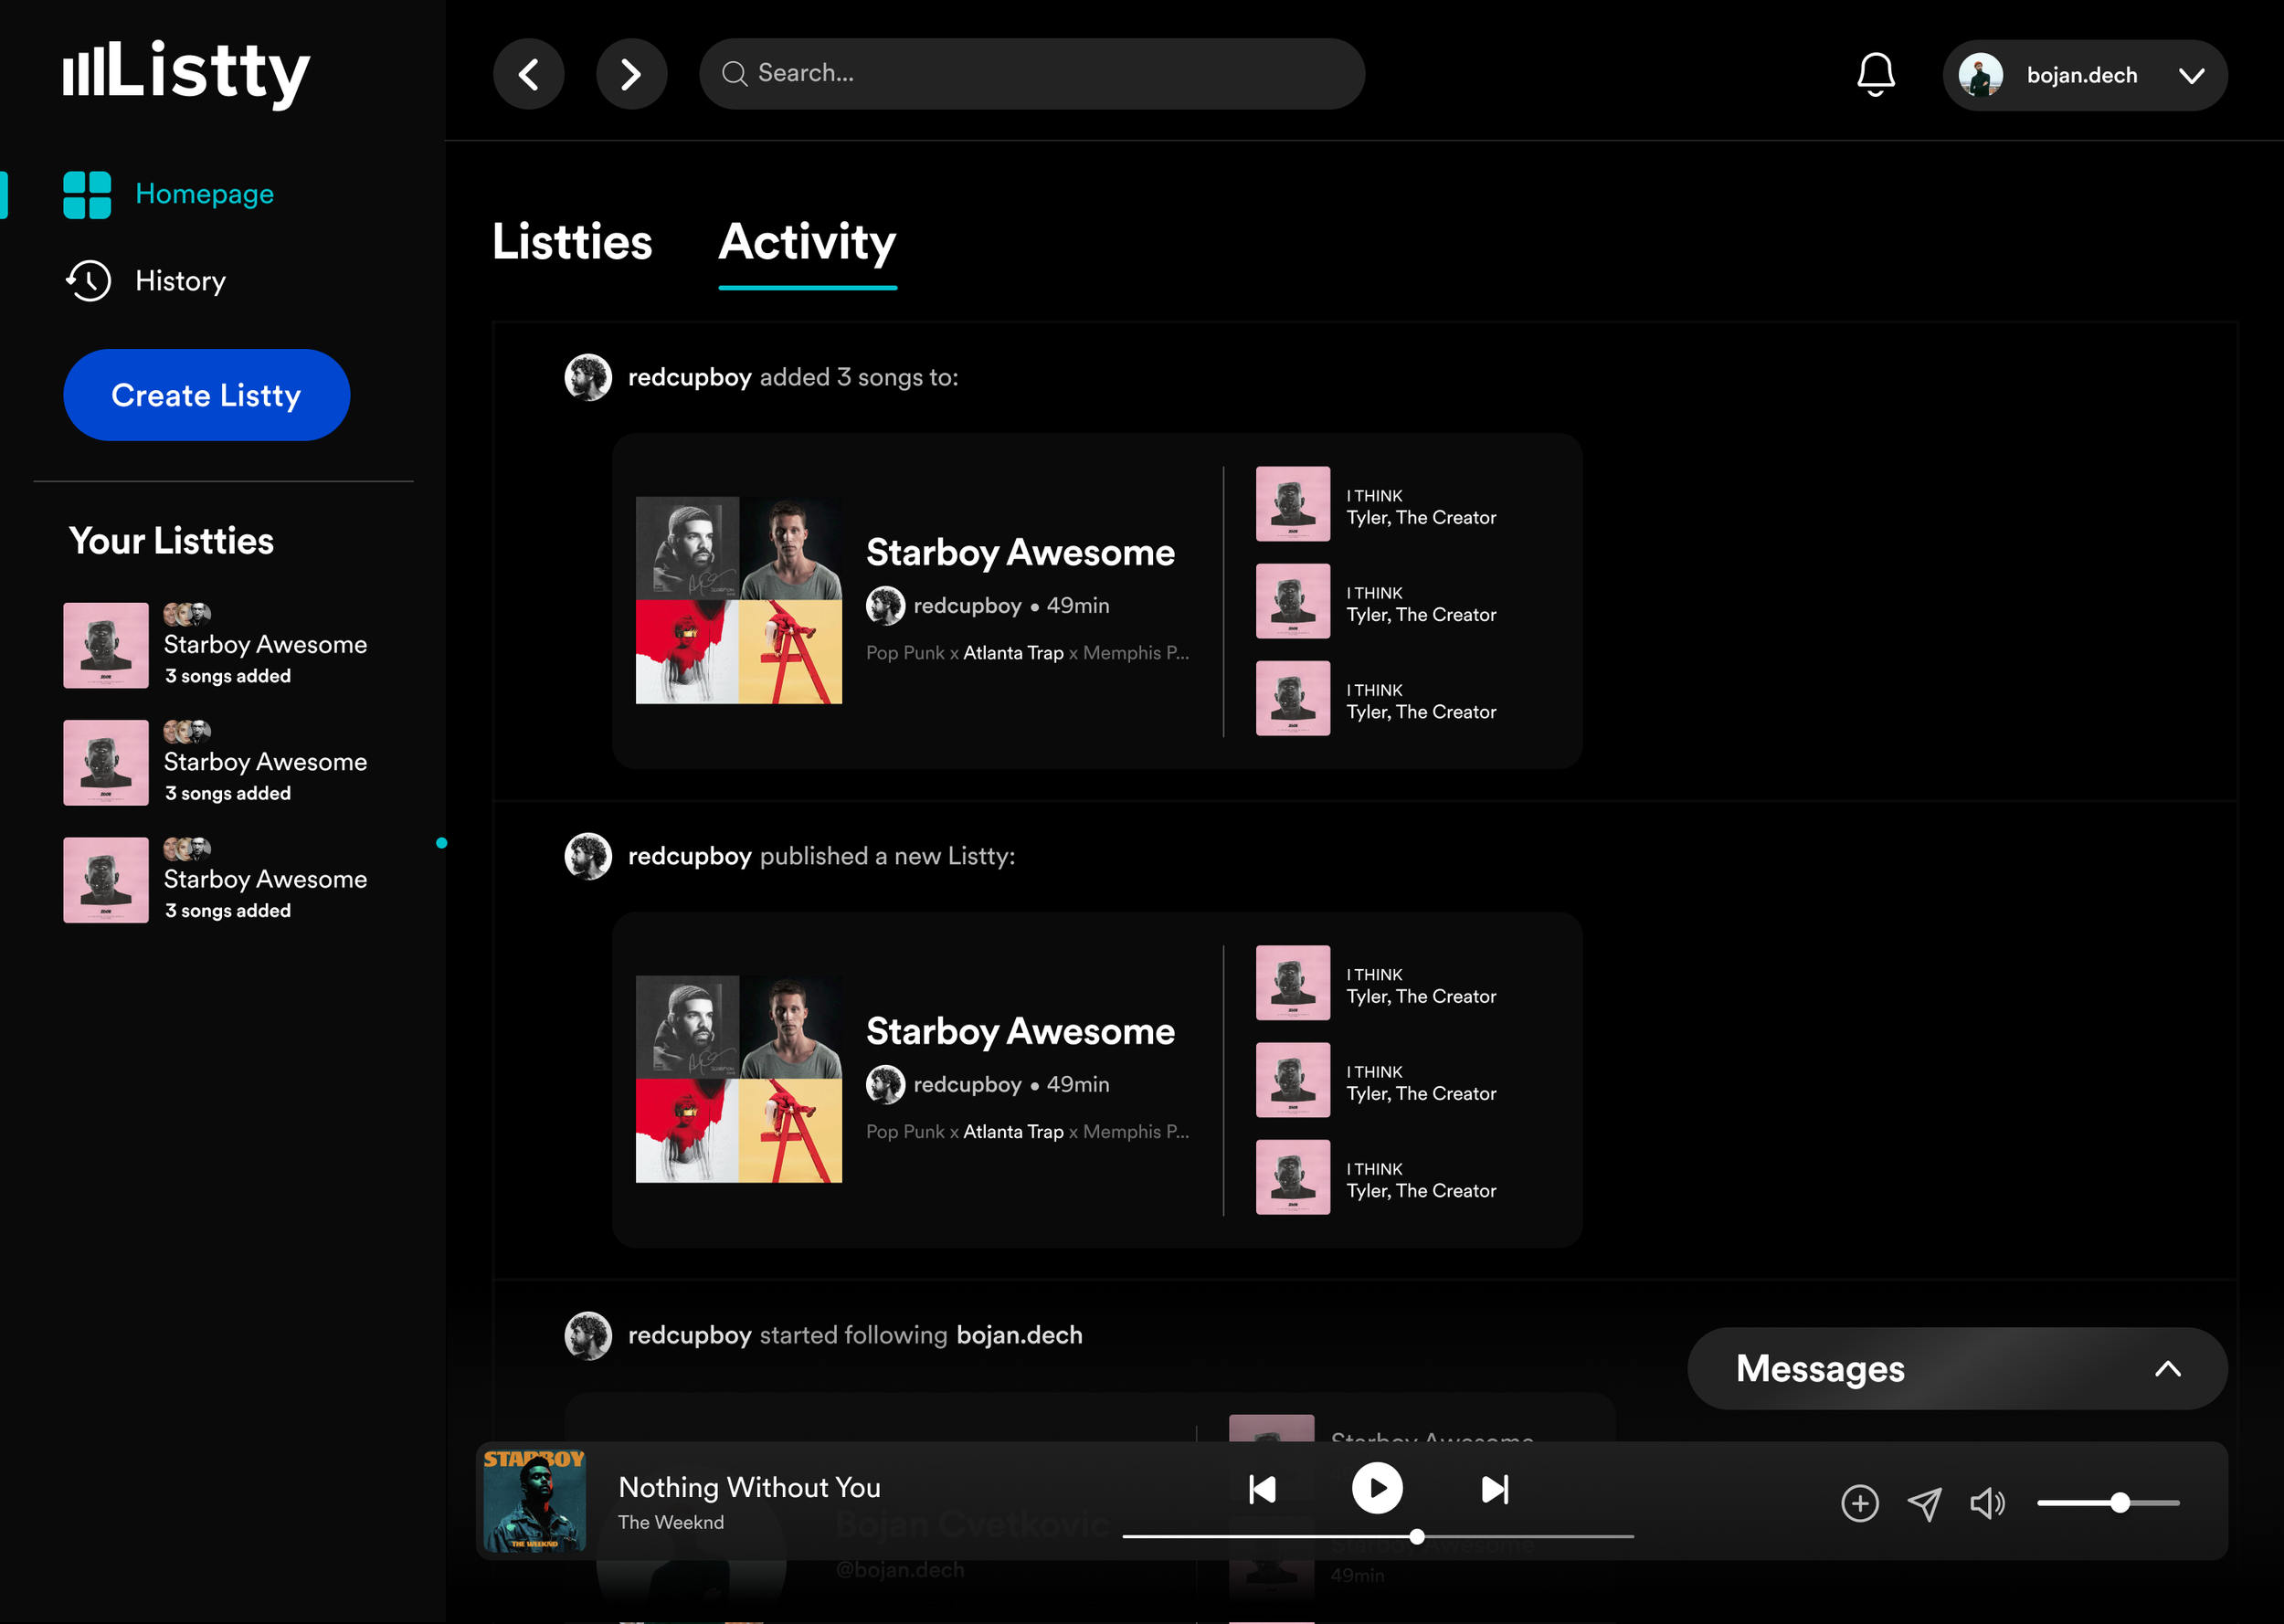This screenshot has height=1624, width=2284.
Task: Click the add-to-listty plus icon
Action: tap(1859, 1503)
